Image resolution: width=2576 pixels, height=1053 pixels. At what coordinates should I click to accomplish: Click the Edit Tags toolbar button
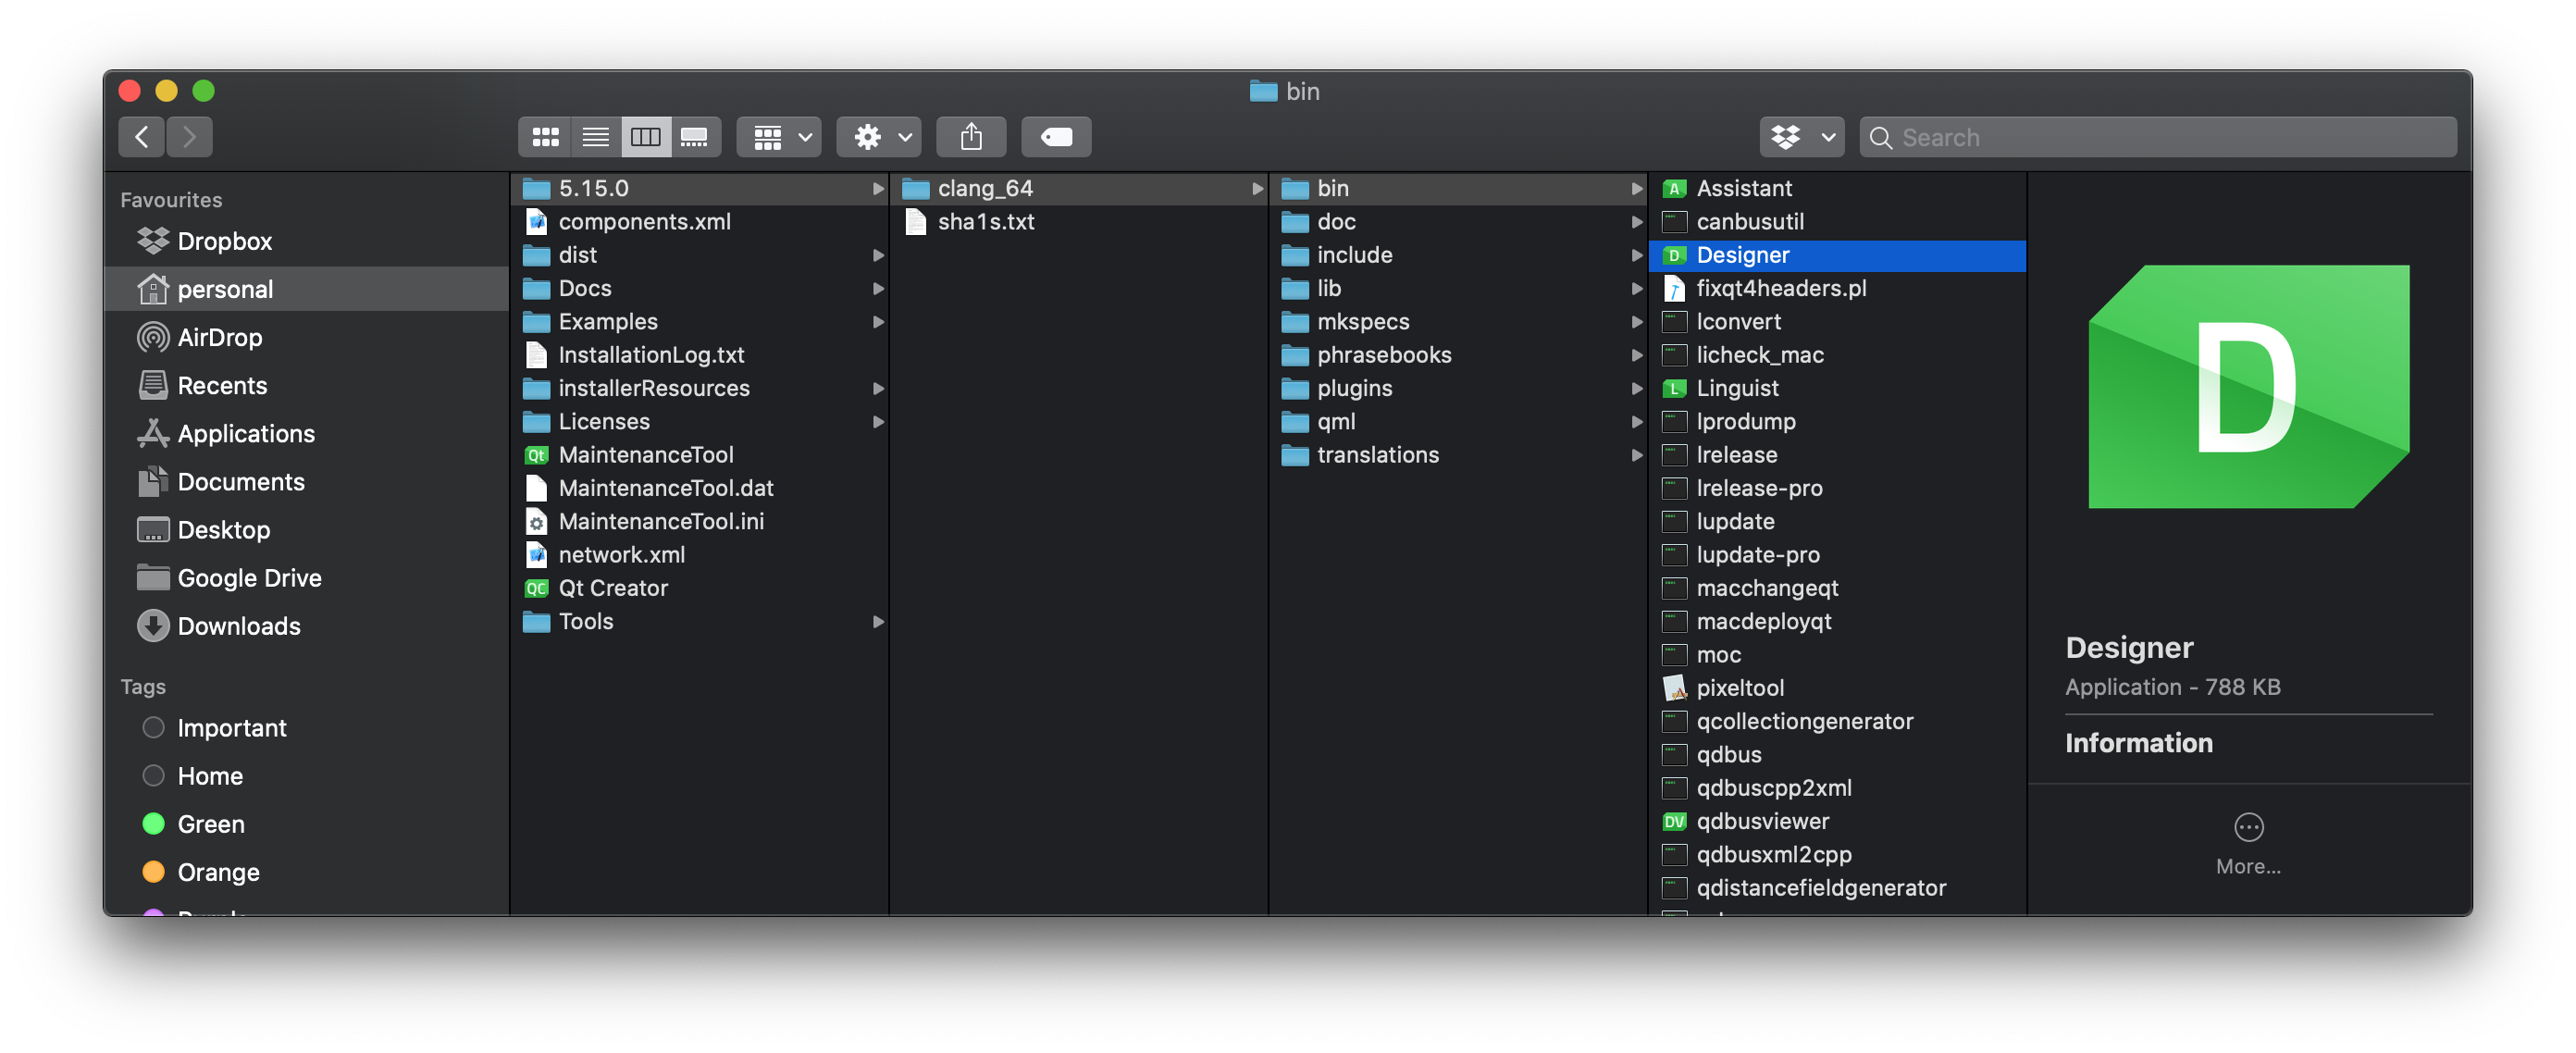pos(1056,137)
